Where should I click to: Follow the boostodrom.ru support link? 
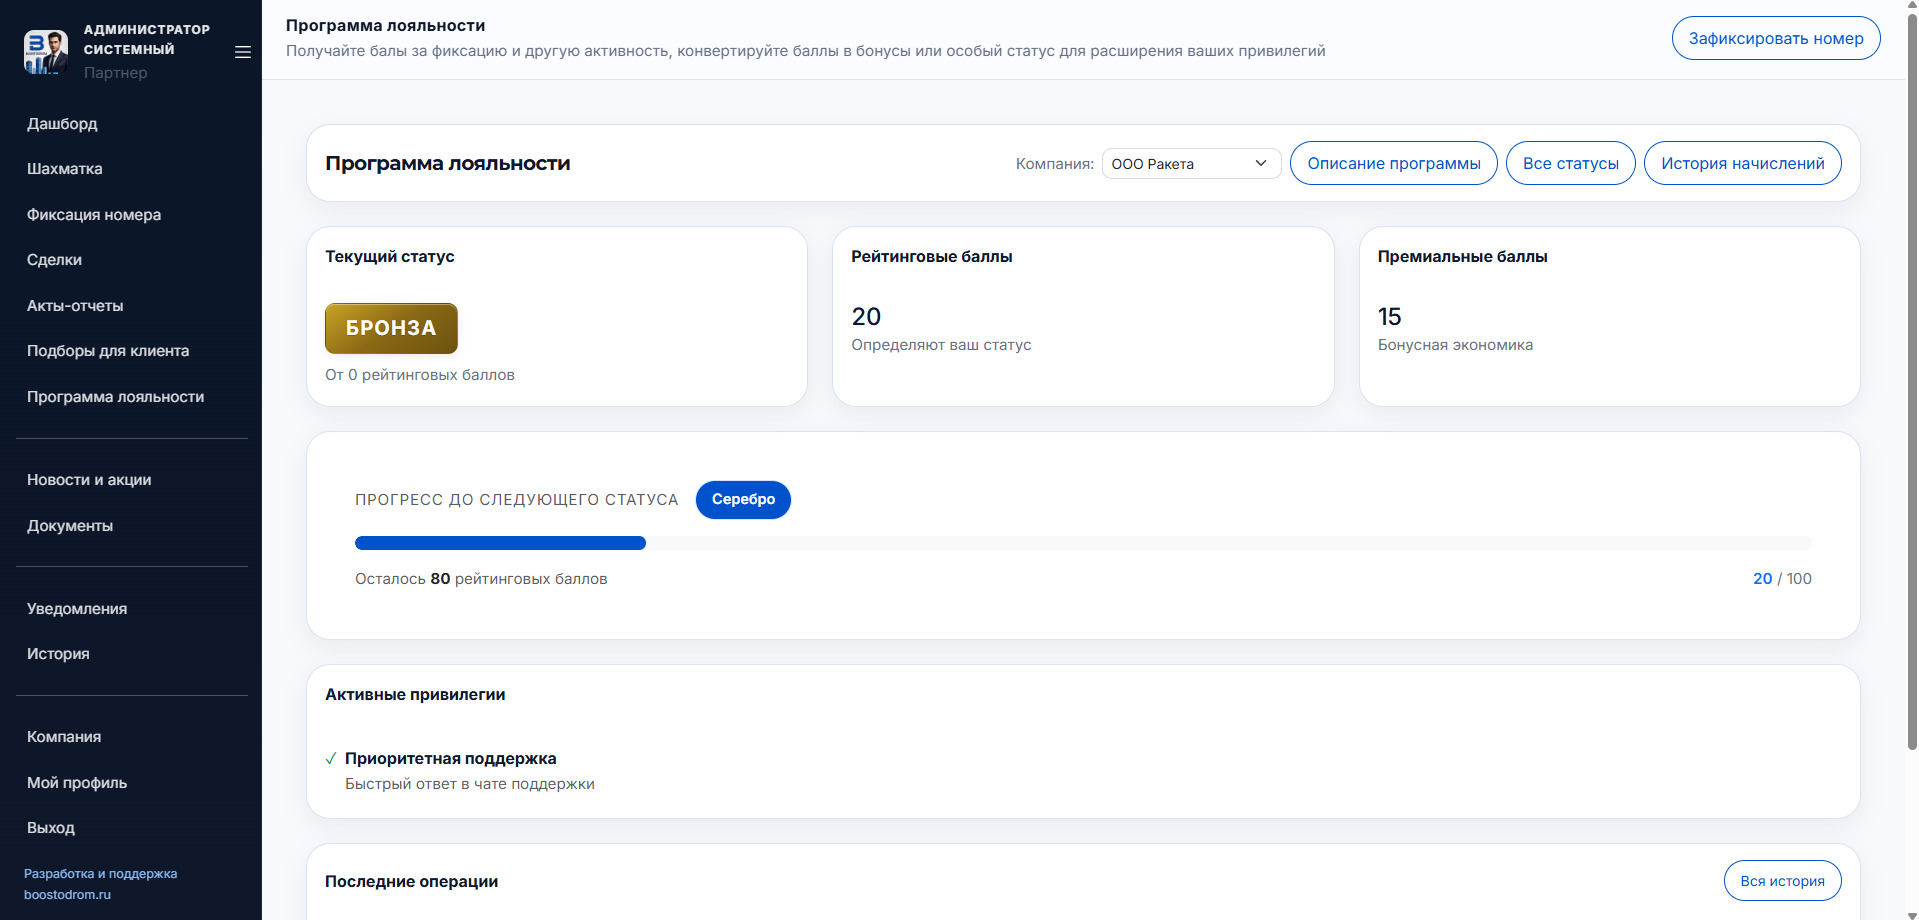[67, 895]
